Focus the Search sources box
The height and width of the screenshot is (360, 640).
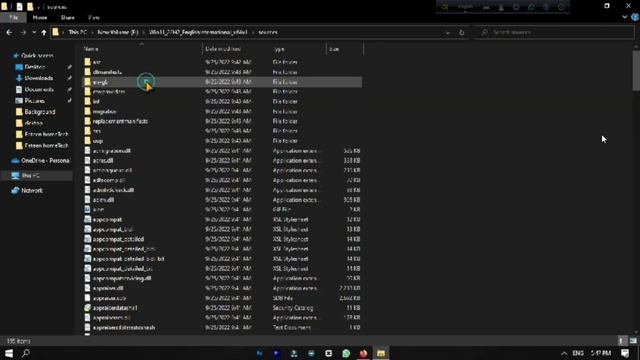(554, 32)
